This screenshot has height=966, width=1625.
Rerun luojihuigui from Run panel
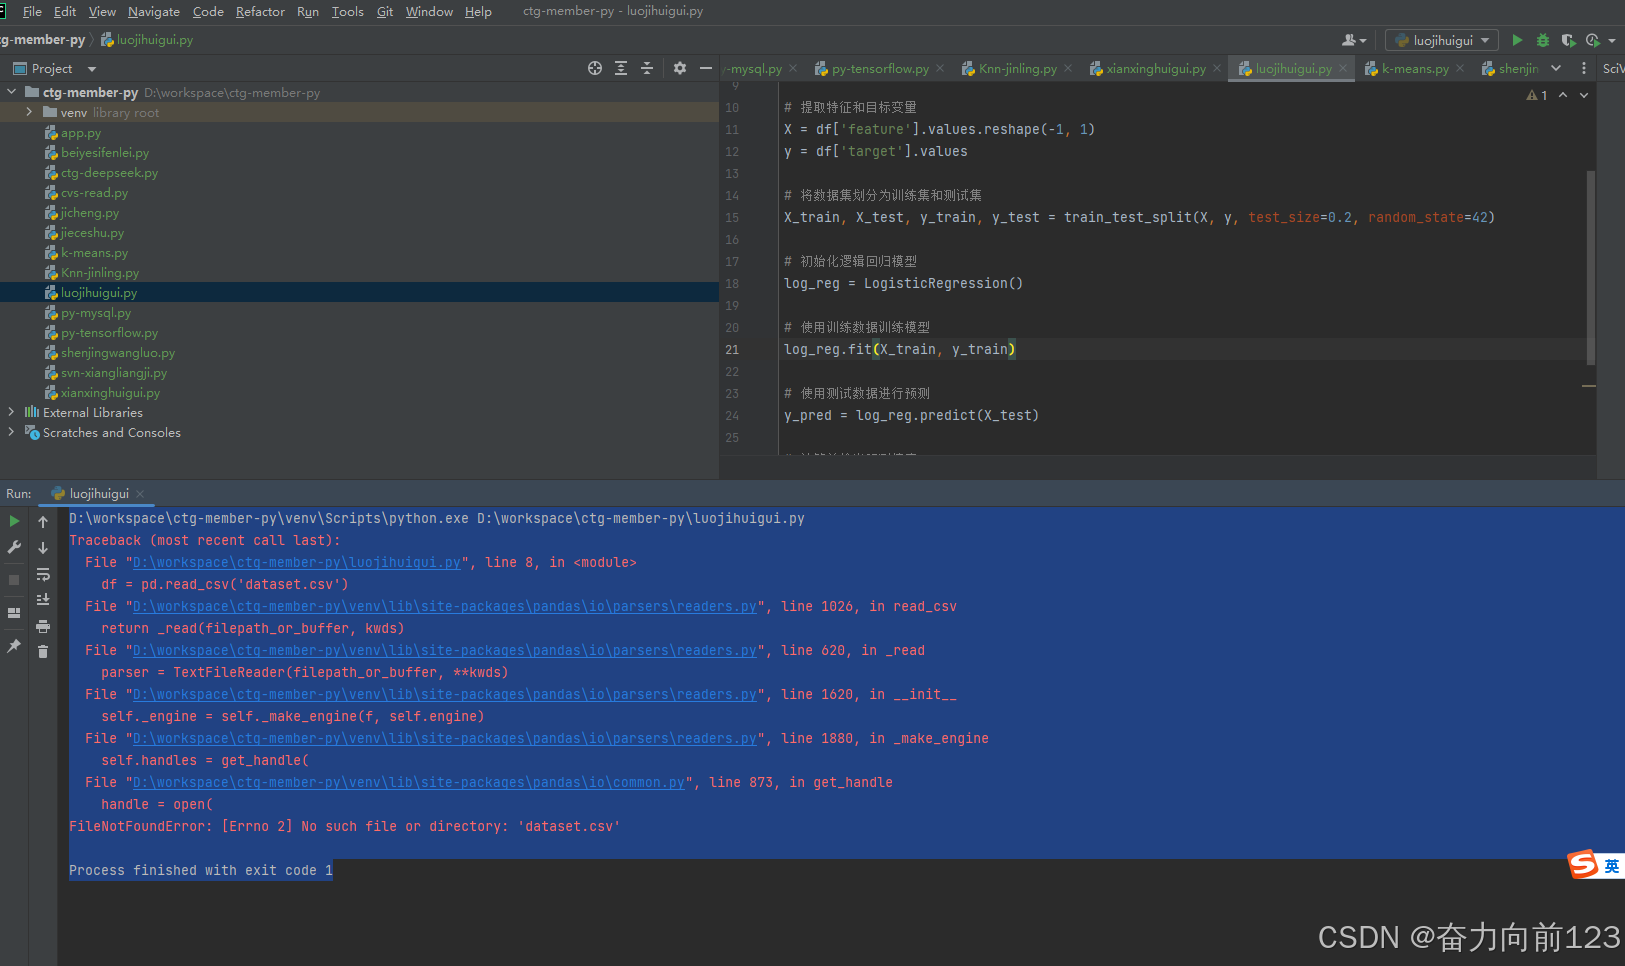(14, 521)
